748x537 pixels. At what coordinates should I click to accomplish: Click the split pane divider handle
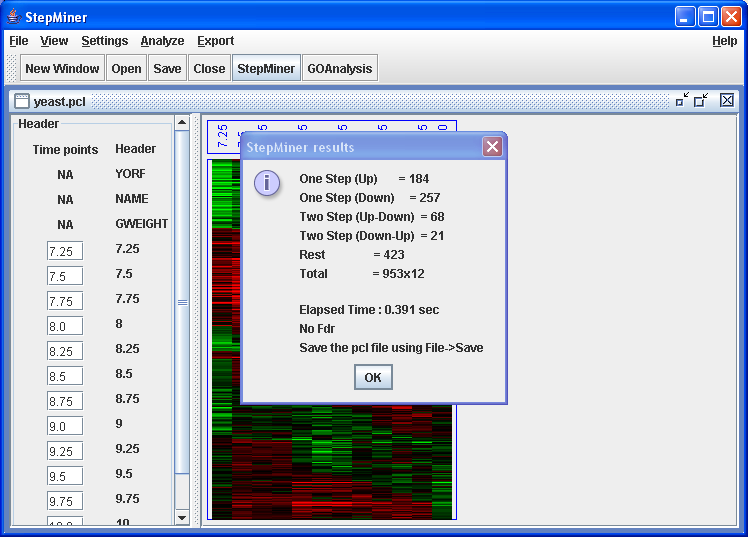[x=196, y=320]
